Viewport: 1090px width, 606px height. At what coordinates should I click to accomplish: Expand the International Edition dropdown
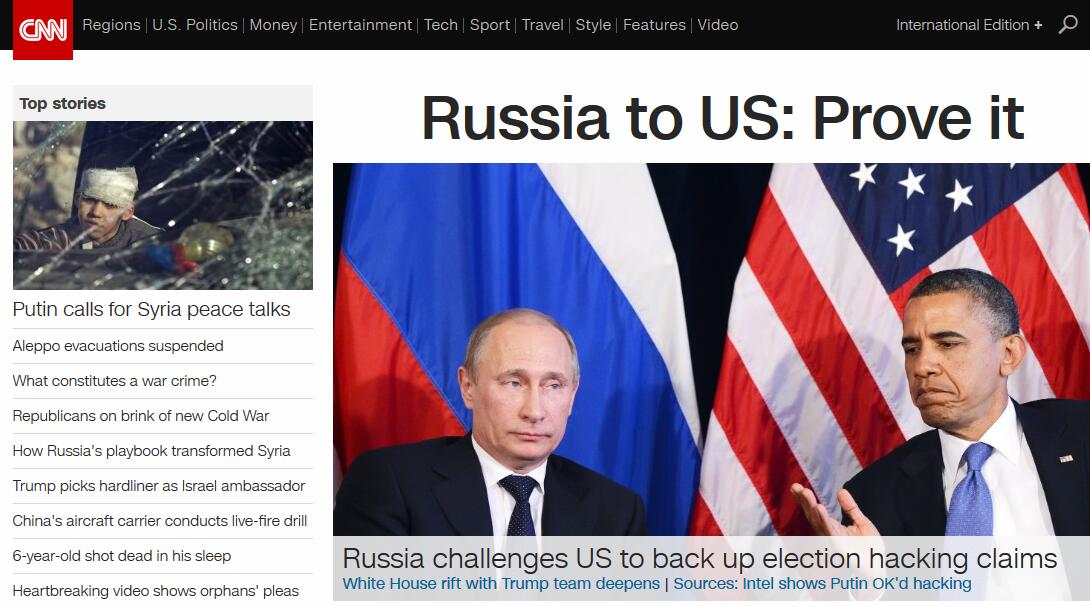point(968,25)
